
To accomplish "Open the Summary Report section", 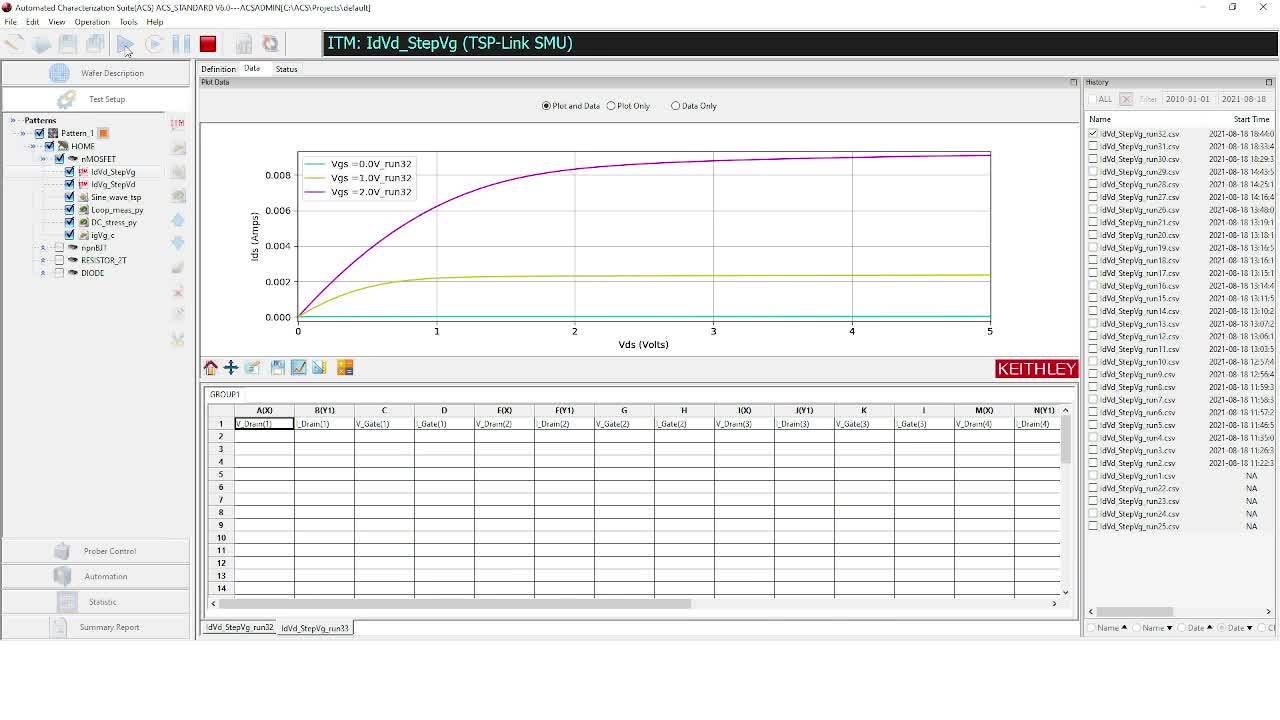I will [x=109, y=627].
